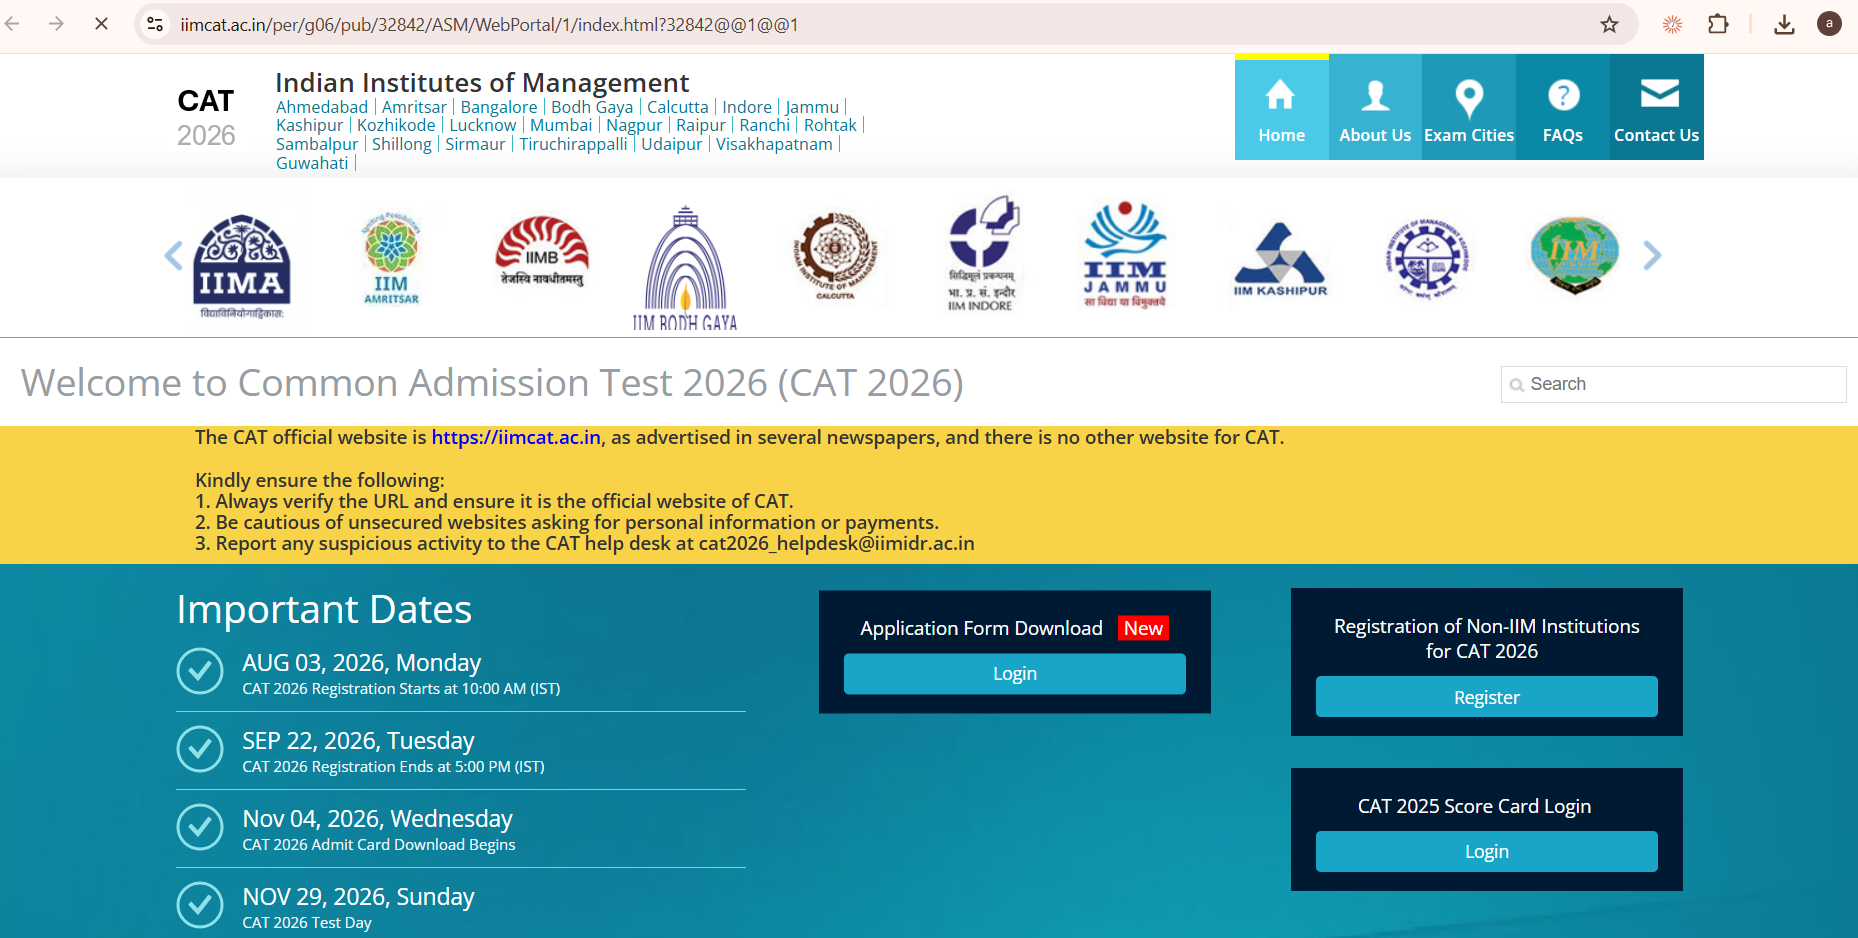This screenshot has width=1858, height=938.
Task: Open the Exam Cities navigation item
Action: coord(1469,107)
